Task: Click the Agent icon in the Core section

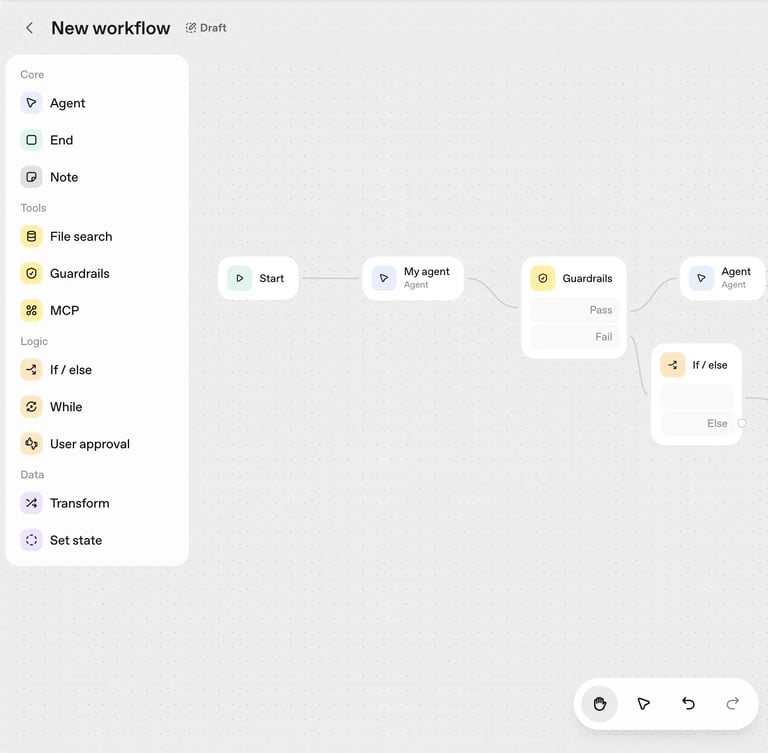Action: tap(31, 103)
